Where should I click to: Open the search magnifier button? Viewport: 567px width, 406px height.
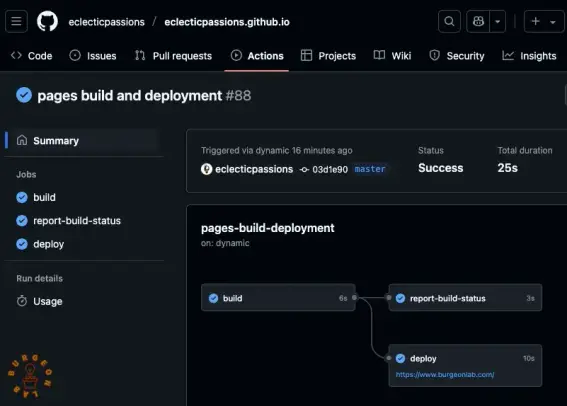pyautogui.click(x=449, y=22)
